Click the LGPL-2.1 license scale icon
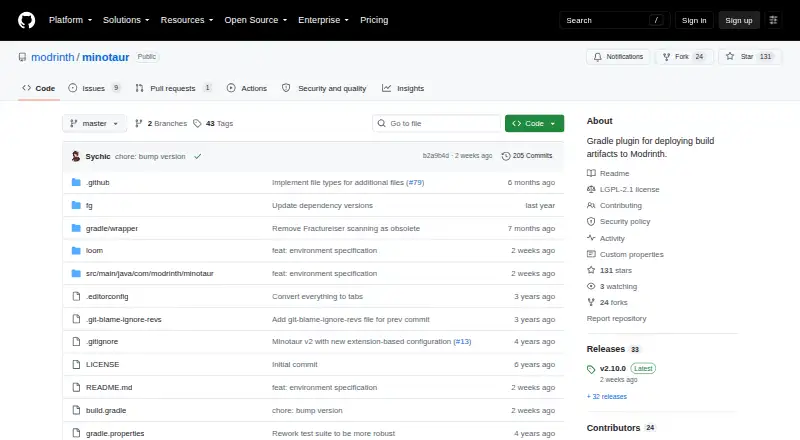Image resolution: width=800 pixels, height=440 pixels. click(x=591, y=189)
